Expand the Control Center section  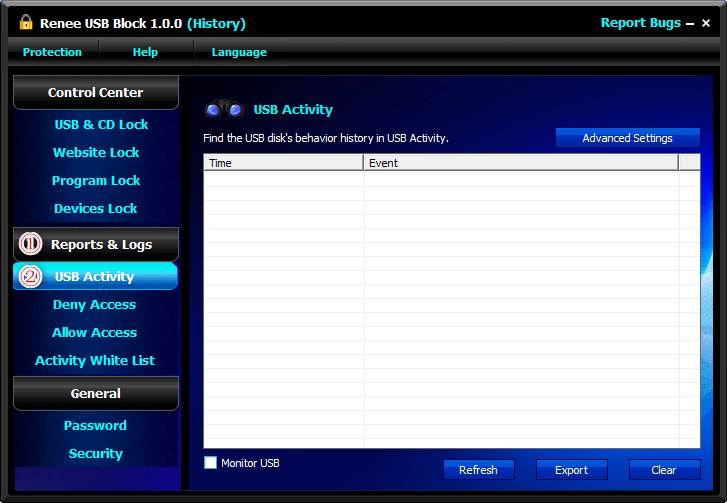(96, 92)
